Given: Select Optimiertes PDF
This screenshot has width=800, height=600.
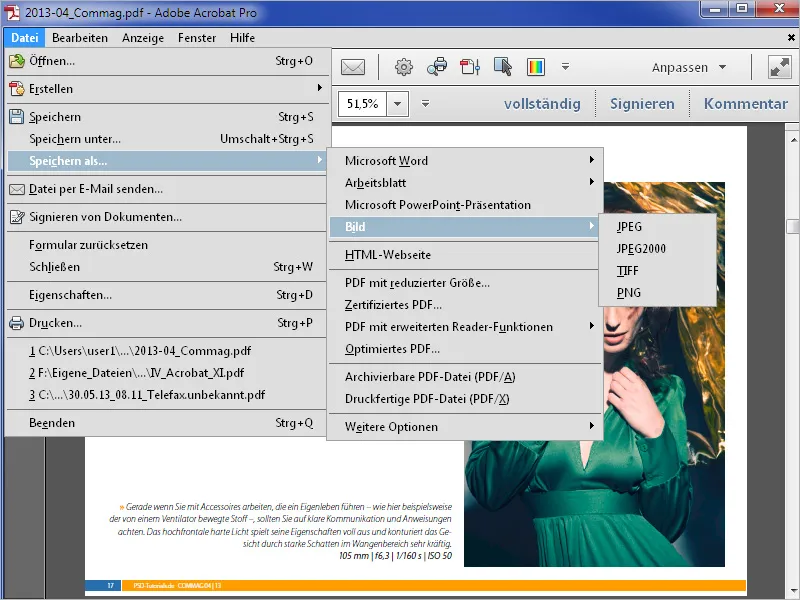Looking at the screenshot, I should pyautogui.click(x=464, y=349).
